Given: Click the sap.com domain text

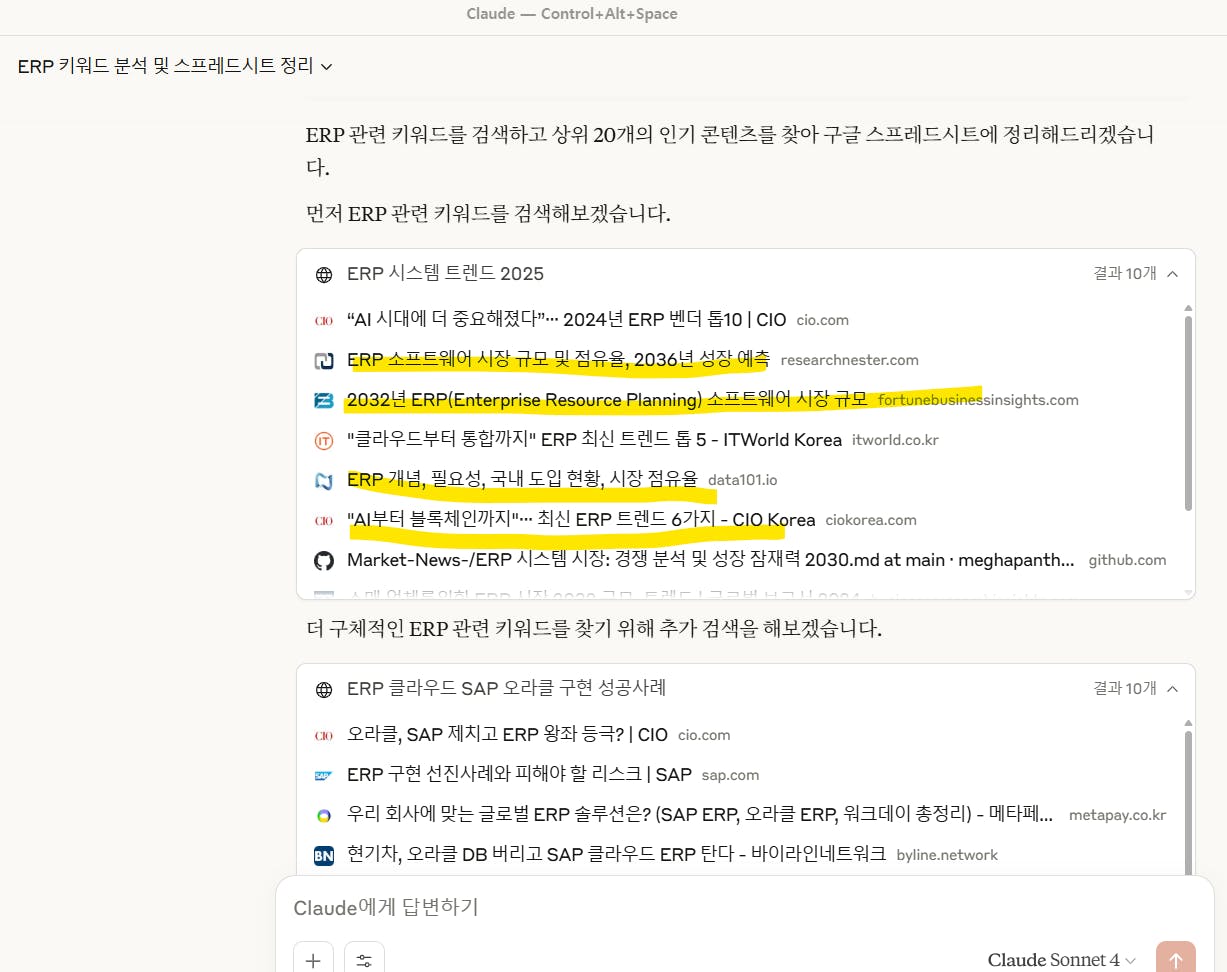Looking at the screenshot, I should pyautogui.click(x=730, y=776).
